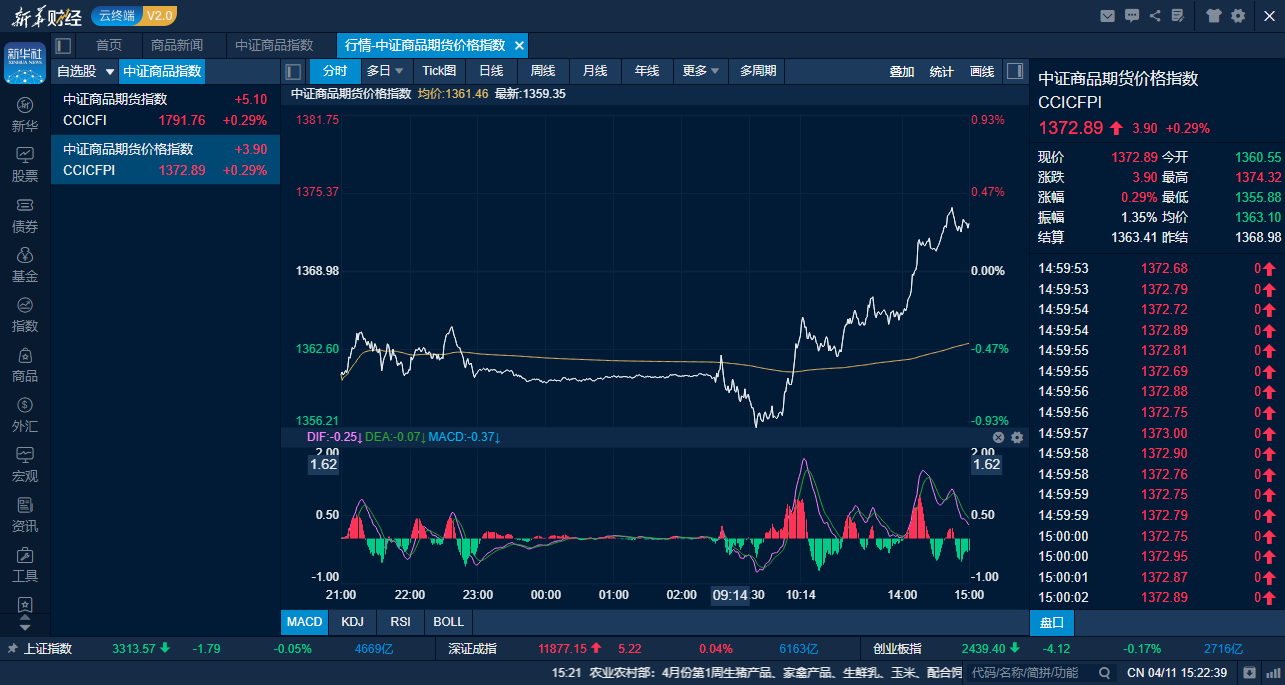Screen dimensions: 1285x685
Task: Click the 画线 draw line button
Action: 982,71
